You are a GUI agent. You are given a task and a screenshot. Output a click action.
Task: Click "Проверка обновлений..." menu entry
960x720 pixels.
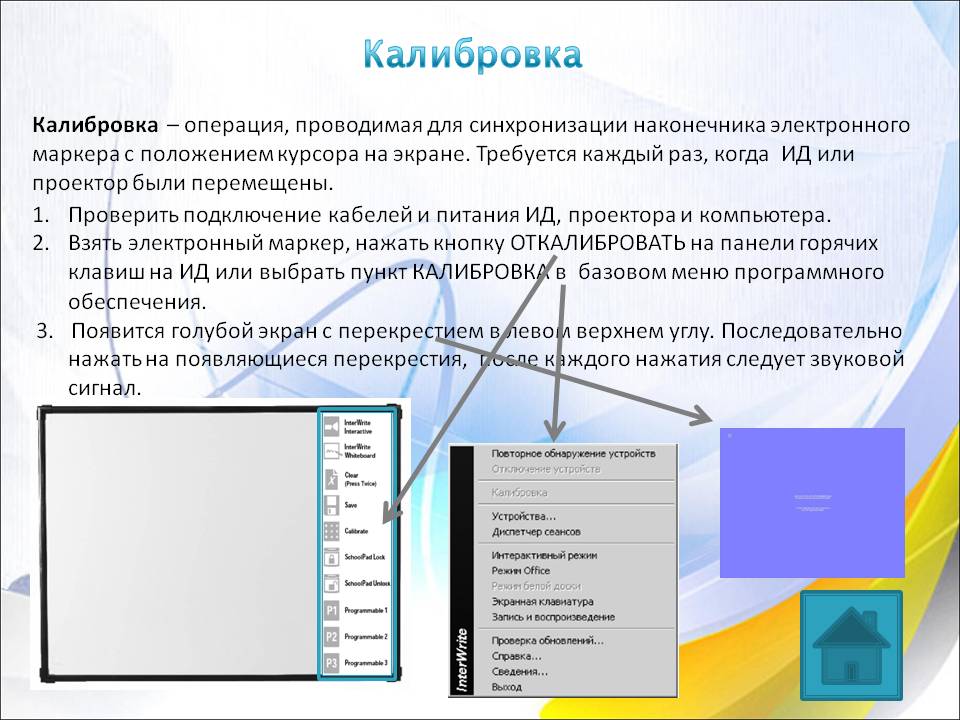pos(547,640)
